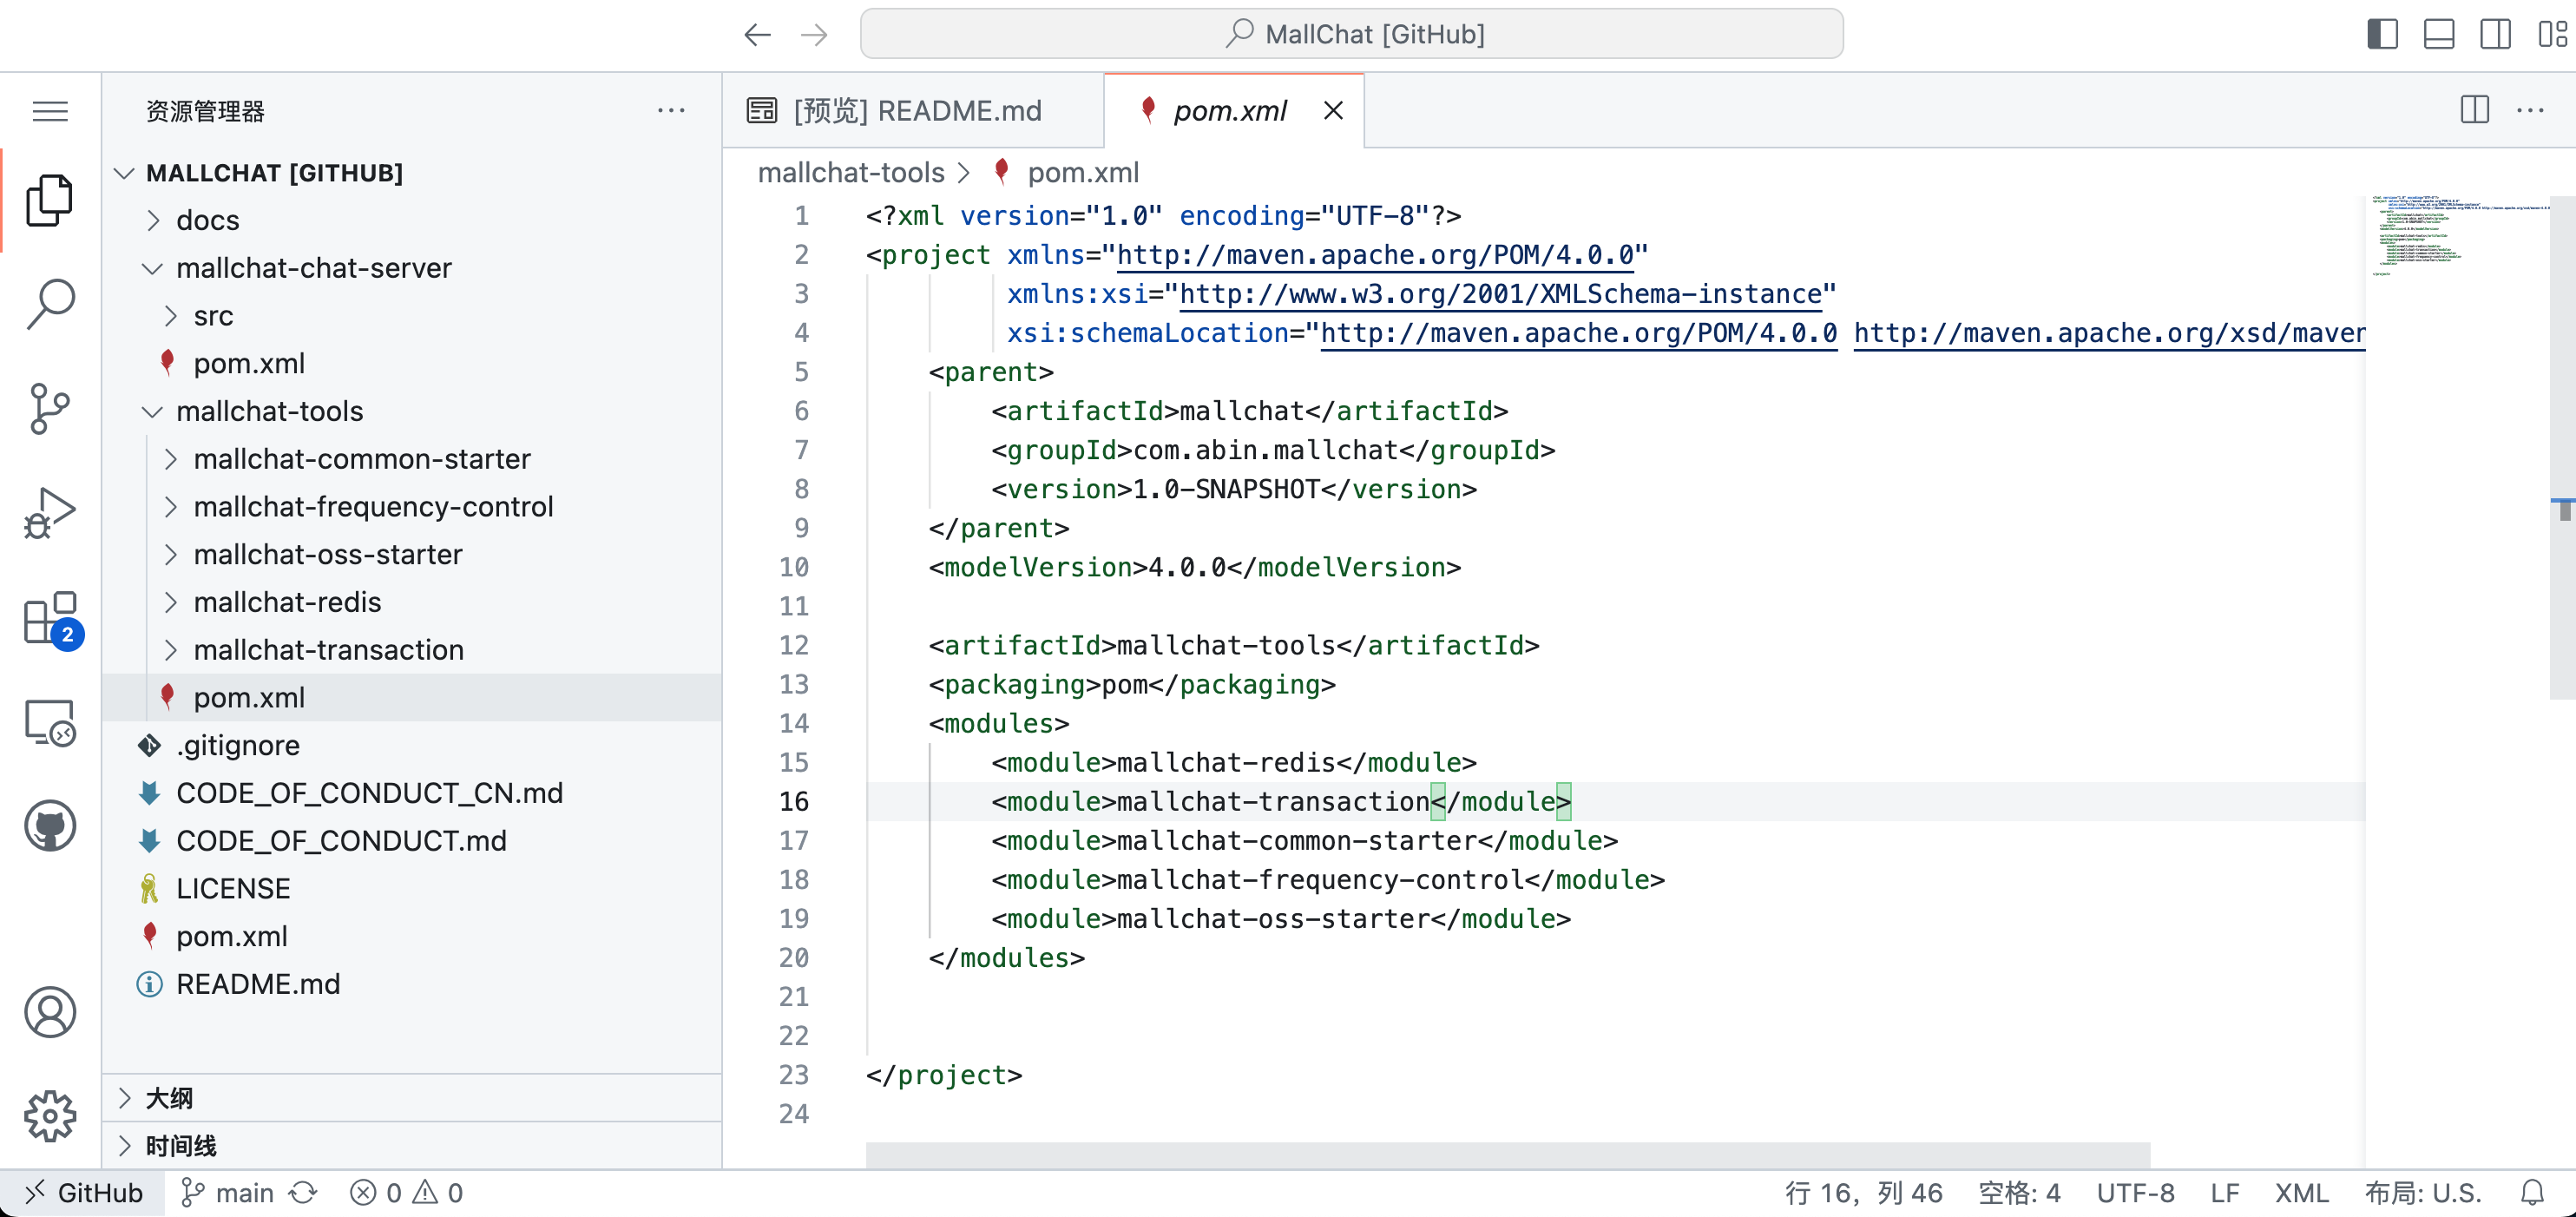Open the Source Control view icon

click(x=50, y=408)
